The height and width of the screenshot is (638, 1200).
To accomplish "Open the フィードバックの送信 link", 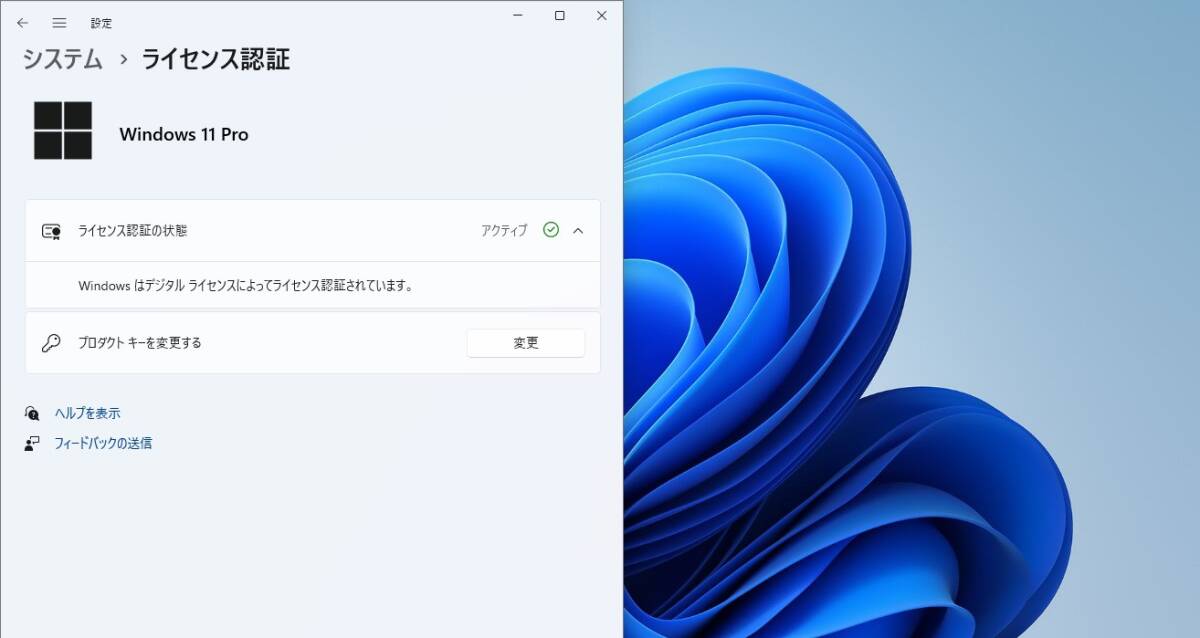I will [x=103, y=443].
